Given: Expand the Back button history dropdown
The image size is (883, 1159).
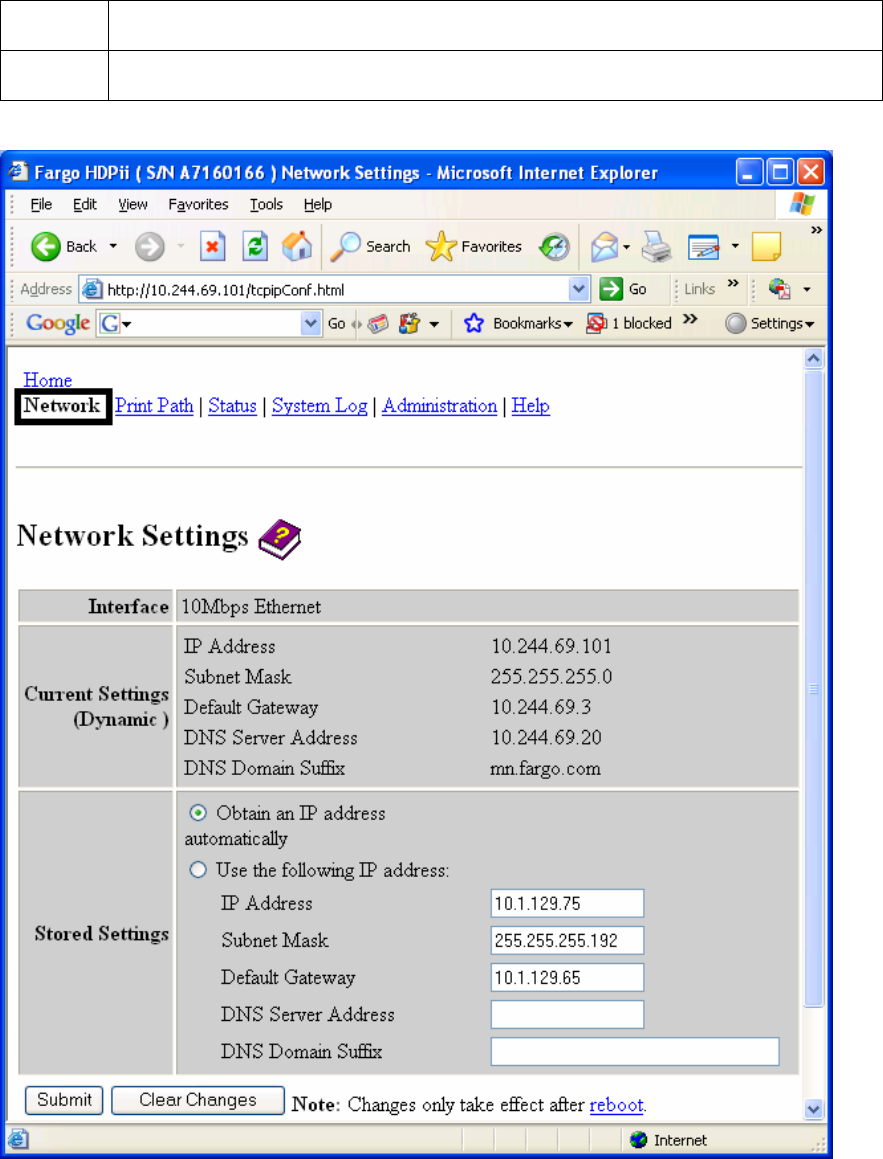Looking at the screenshot, I should (113, 246).
